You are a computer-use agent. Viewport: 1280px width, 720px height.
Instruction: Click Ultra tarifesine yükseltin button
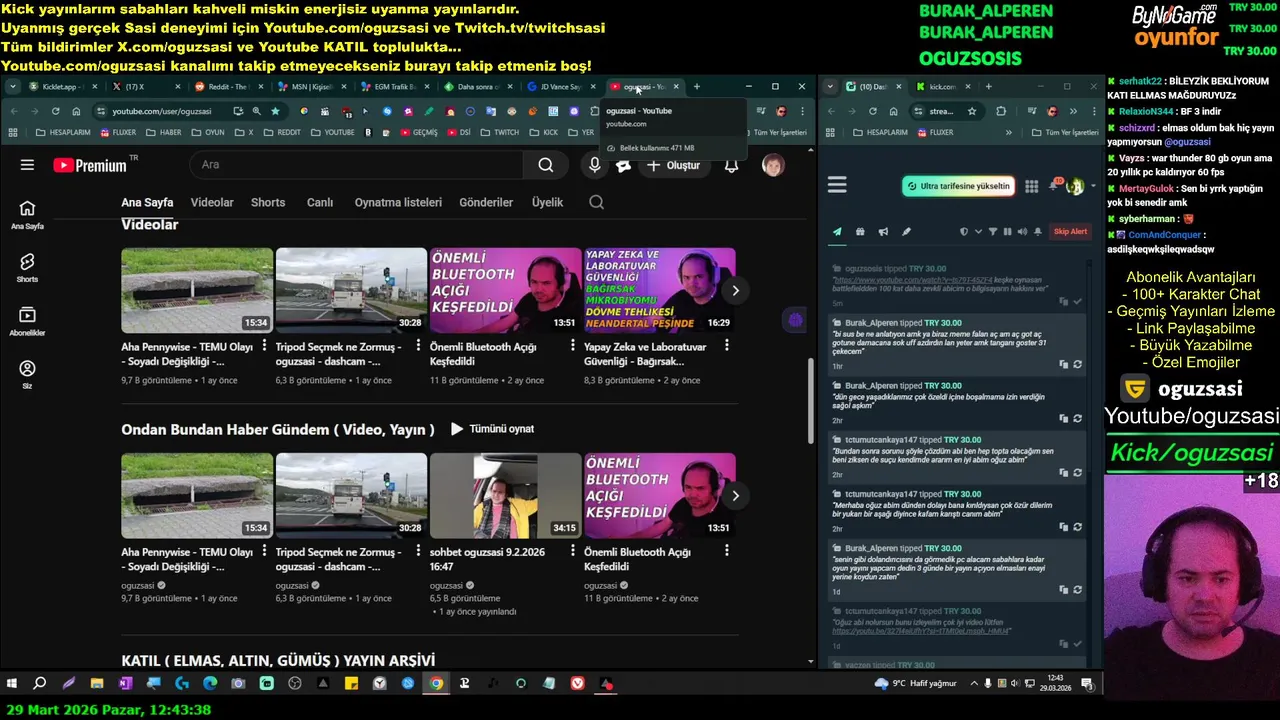[958, 186]
